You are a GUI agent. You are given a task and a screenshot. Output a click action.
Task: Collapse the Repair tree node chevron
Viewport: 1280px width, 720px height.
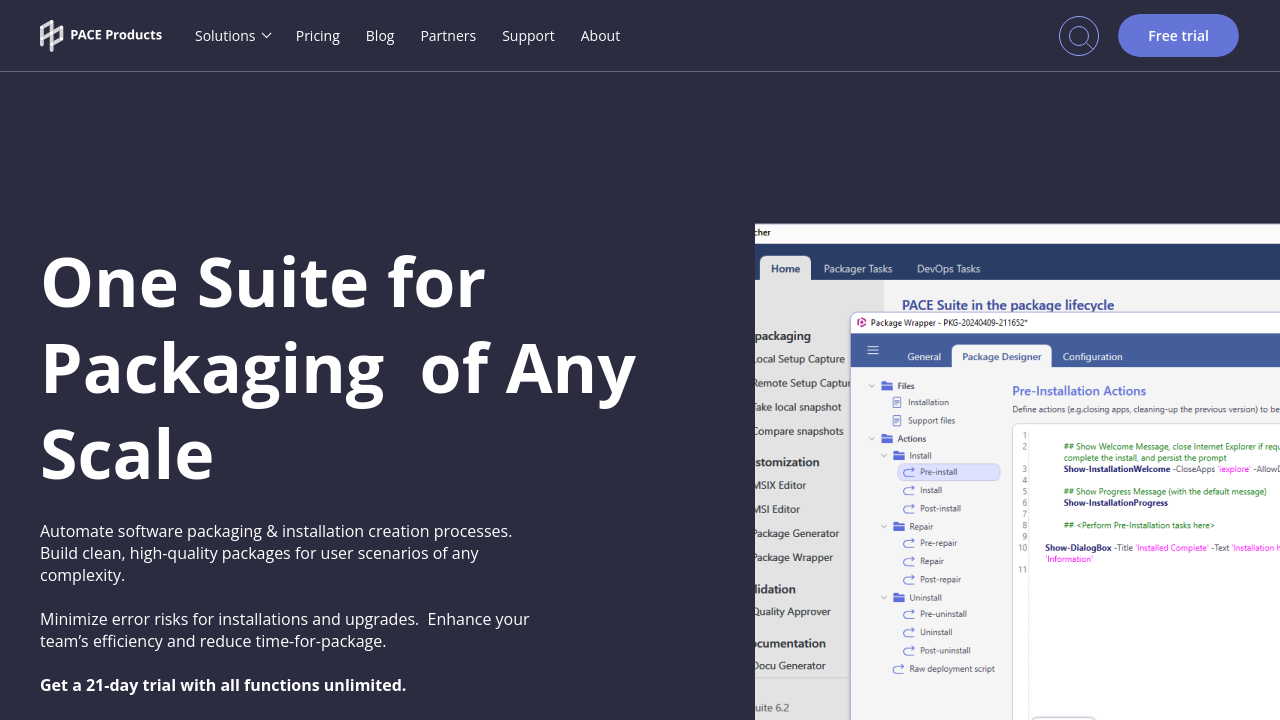(884, 526)
